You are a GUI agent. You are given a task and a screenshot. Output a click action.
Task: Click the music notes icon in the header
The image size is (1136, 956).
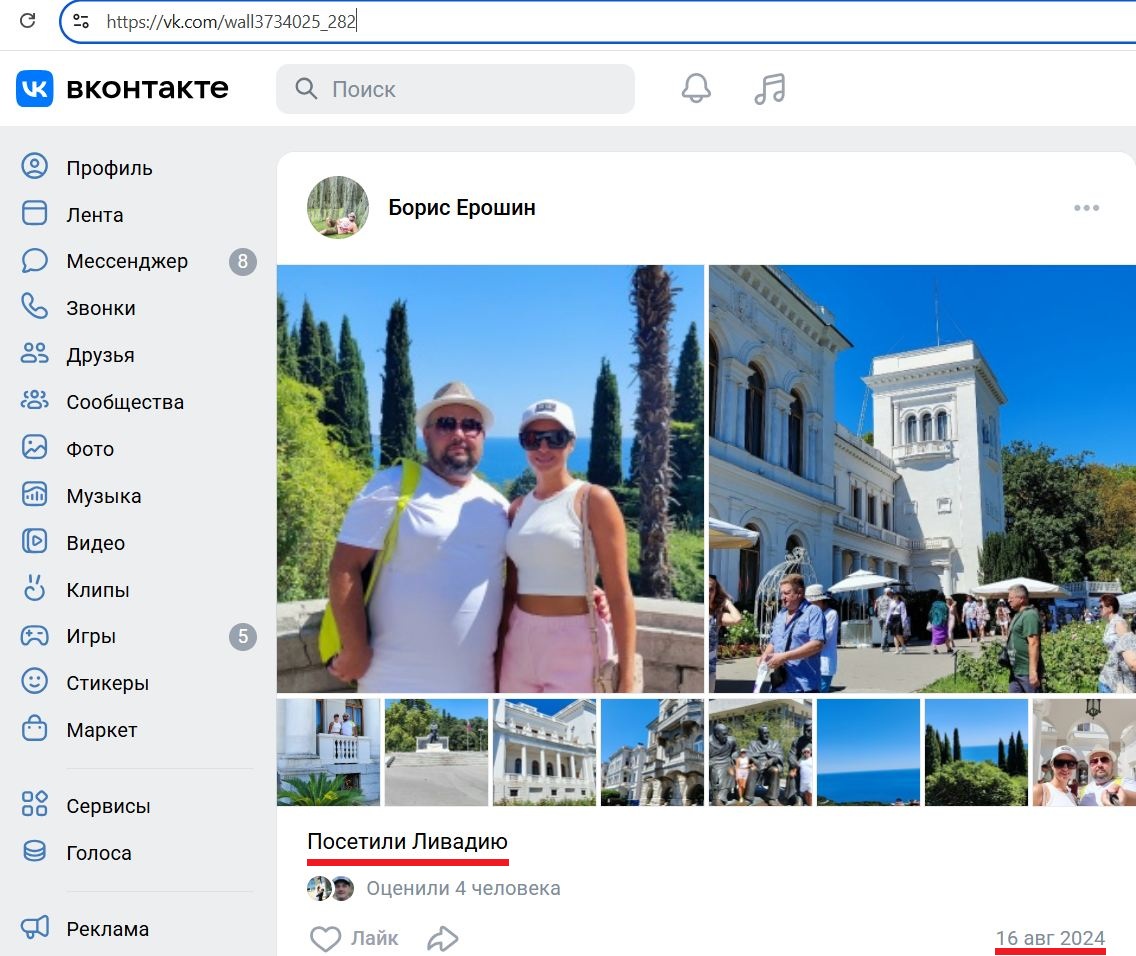[x=769, y=88]
